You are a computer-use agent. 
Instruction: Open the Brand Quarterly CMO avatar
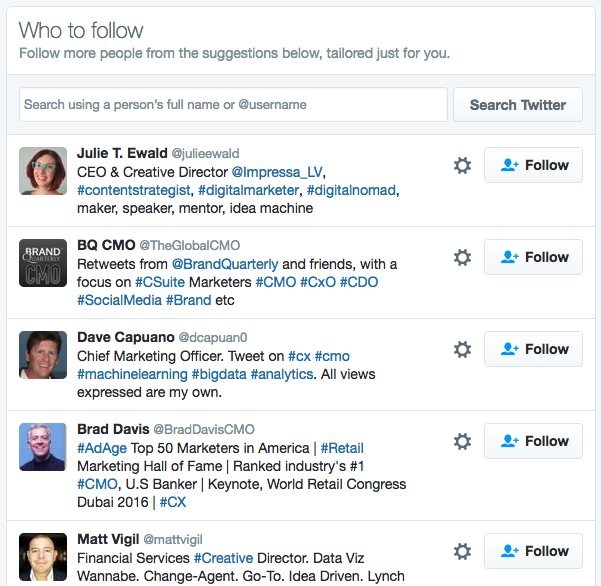[43, 263]
